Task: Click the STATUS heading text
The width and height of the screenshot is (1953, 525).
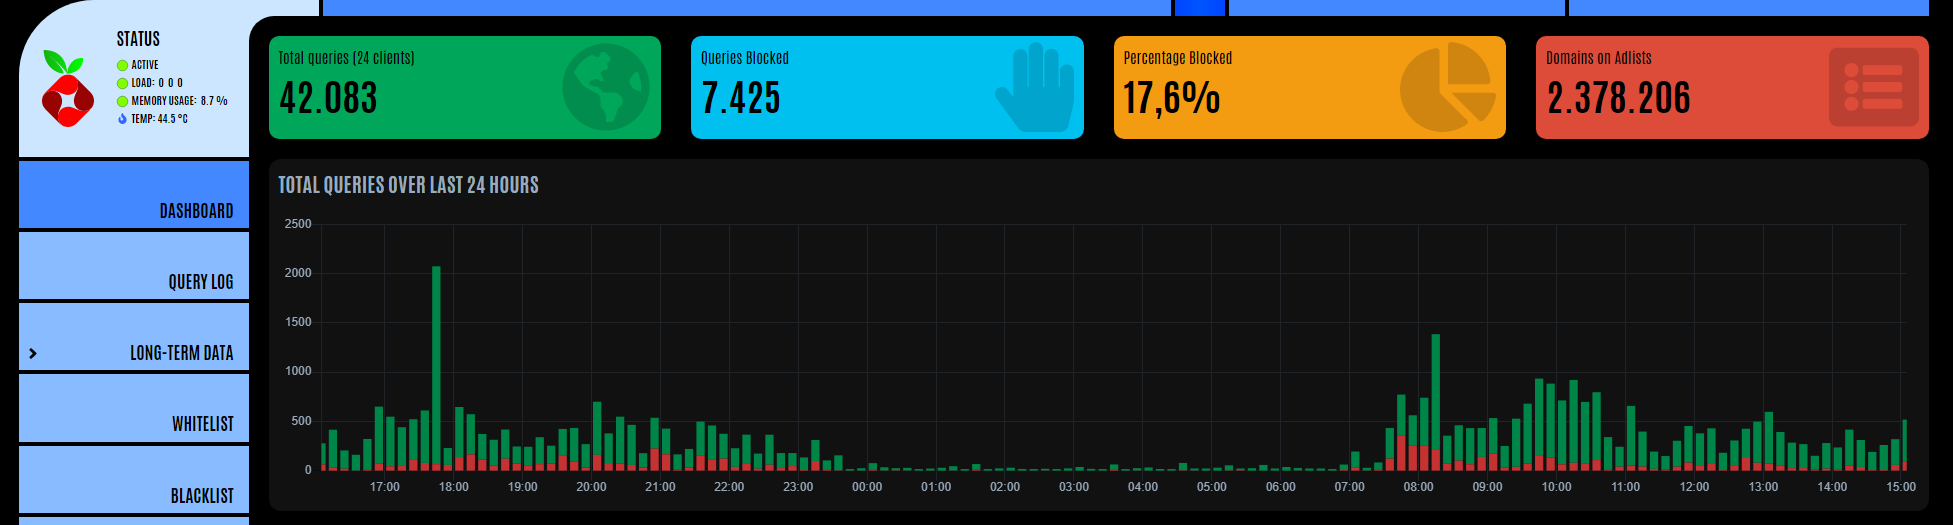Action: (138, 39)
